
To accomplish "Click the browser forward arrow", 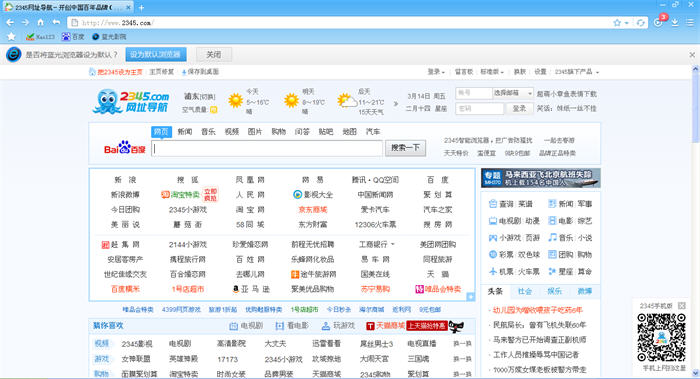I will point(25,22).
